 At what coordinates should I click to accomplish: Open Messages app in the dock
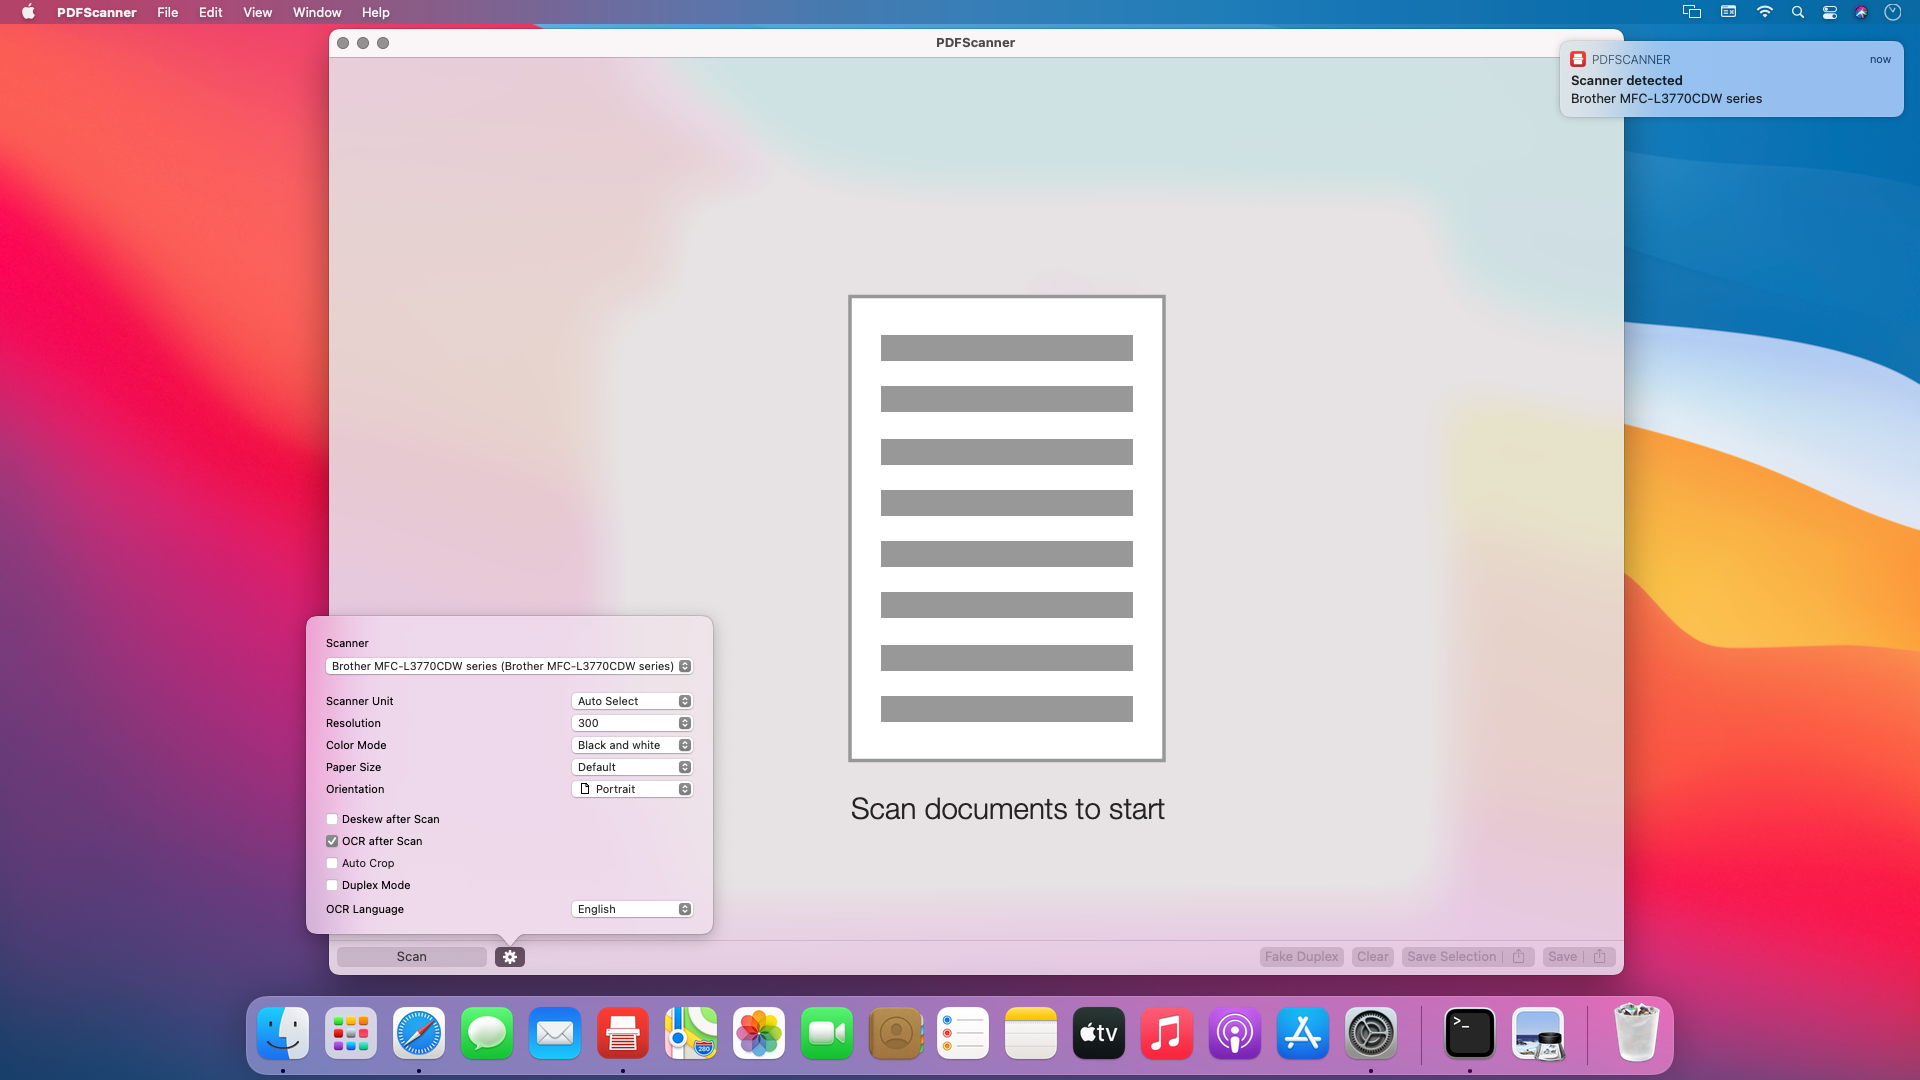point(487,1033)
